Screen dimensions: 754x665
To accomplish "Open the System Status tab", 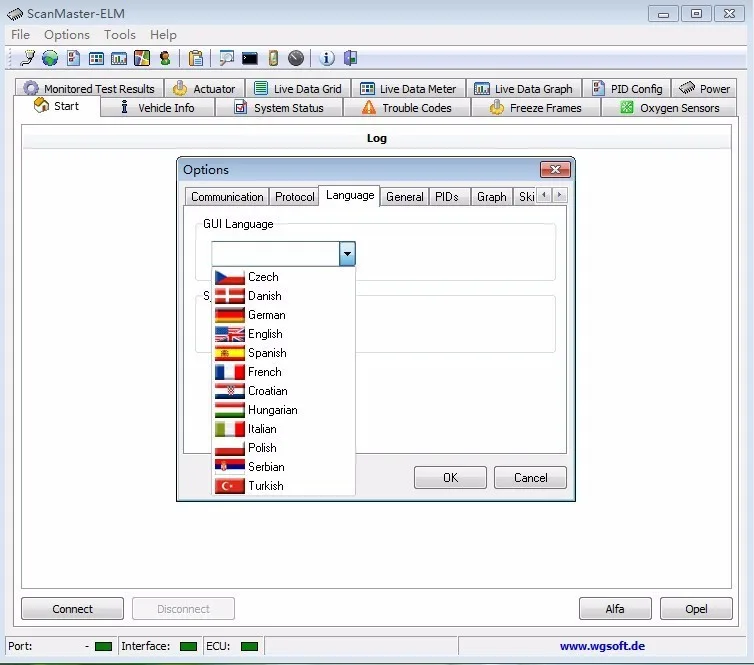I will pyautogui.click(x=279, y=108).
